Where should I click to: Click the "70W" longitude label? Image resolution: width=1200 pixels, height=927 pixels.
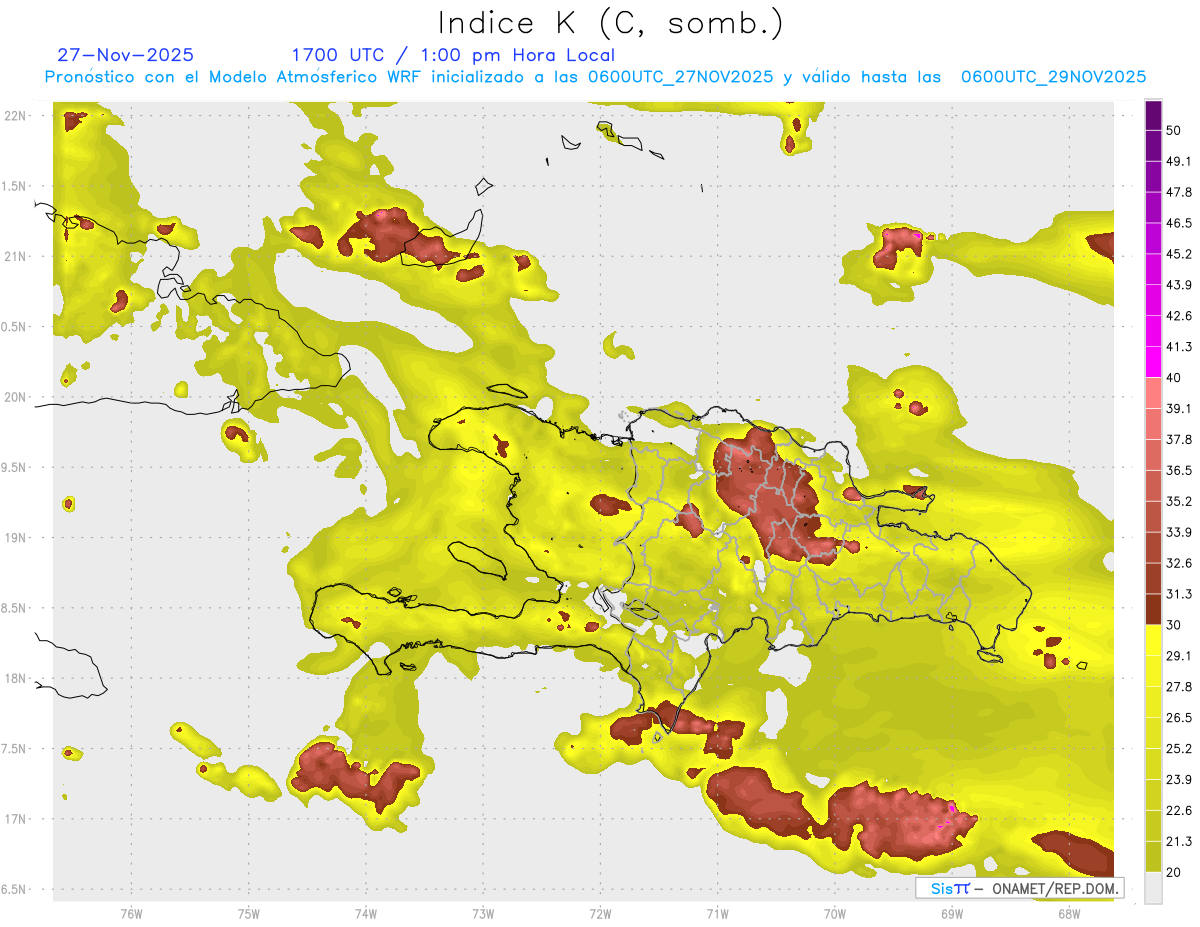click(x=835, y=913)
